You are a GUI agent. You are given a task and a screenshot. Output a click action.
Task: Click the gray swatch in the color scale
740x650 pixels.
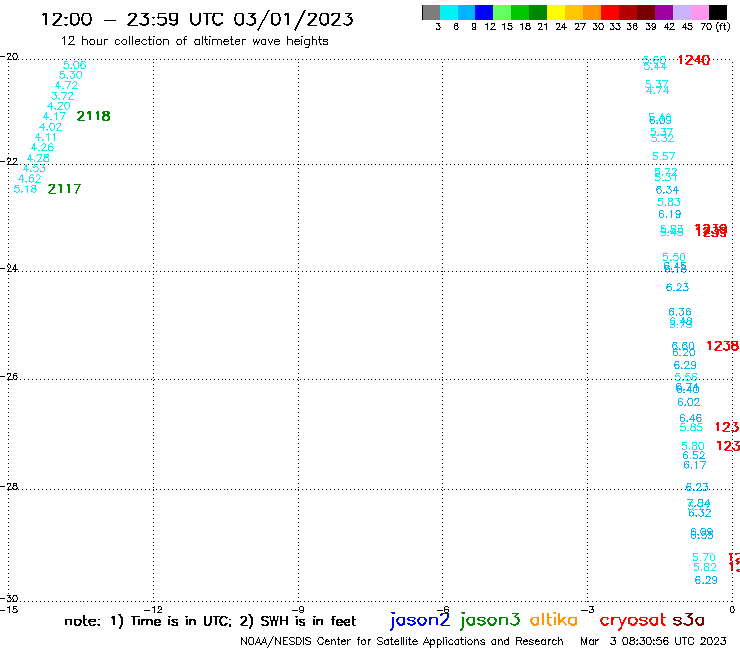click(x=431, y=12)
